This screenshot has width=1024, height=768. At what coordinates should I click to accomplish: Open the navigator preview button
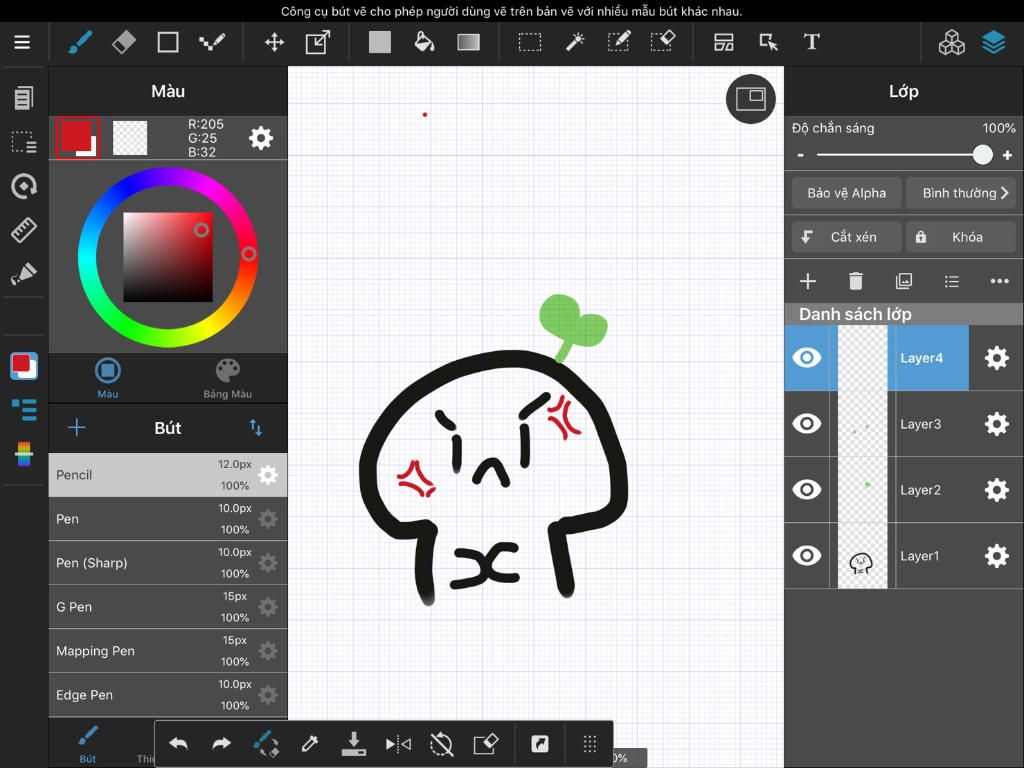[x=750, y=99]
